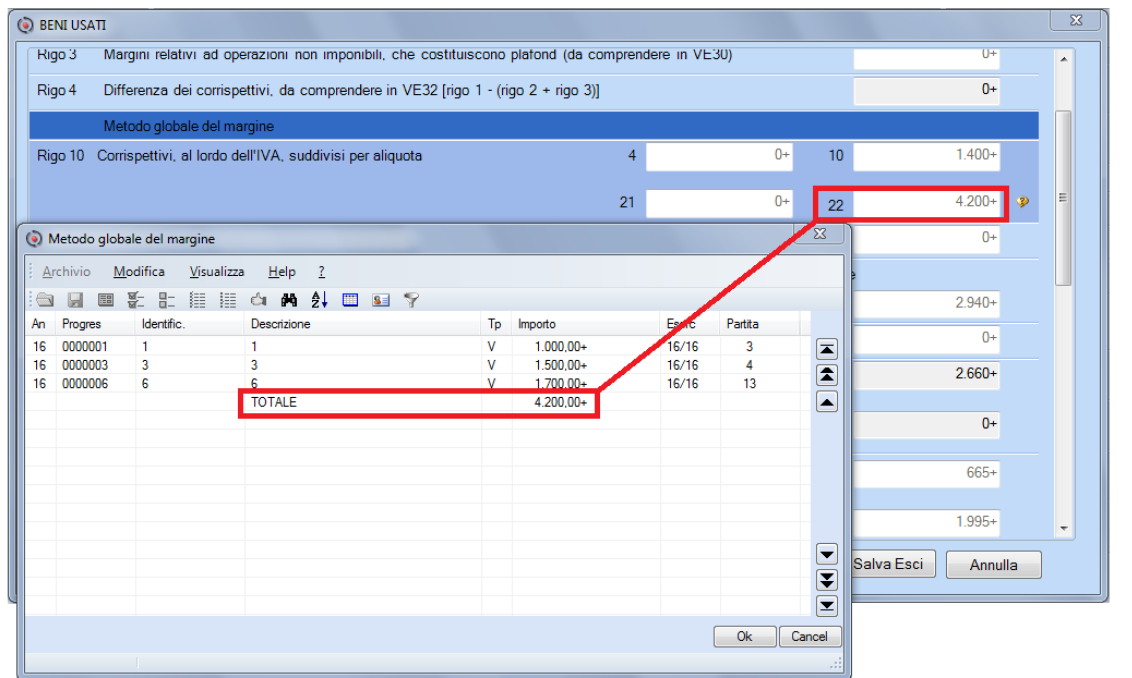Click the open folder toolbar icon

click(x=45, y=300)
